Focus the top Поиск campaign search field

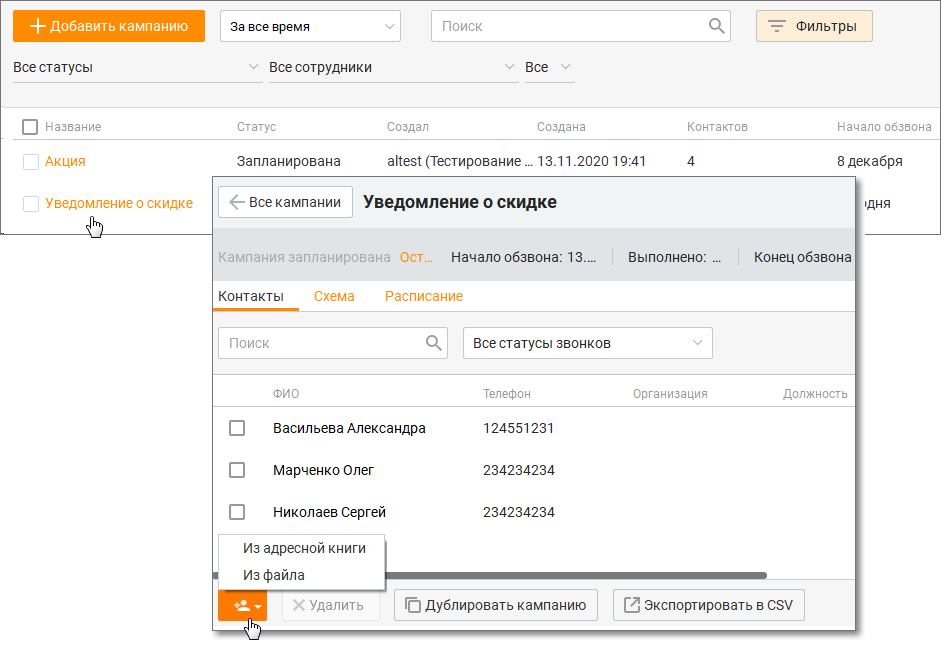point(581,26)
